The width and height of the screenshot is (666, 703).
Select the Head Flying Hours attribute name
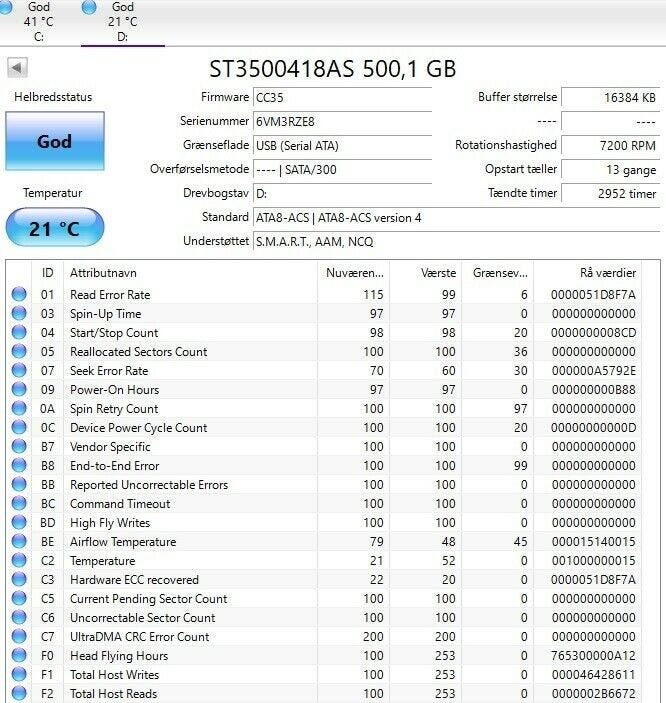click(x=119, y=656)
